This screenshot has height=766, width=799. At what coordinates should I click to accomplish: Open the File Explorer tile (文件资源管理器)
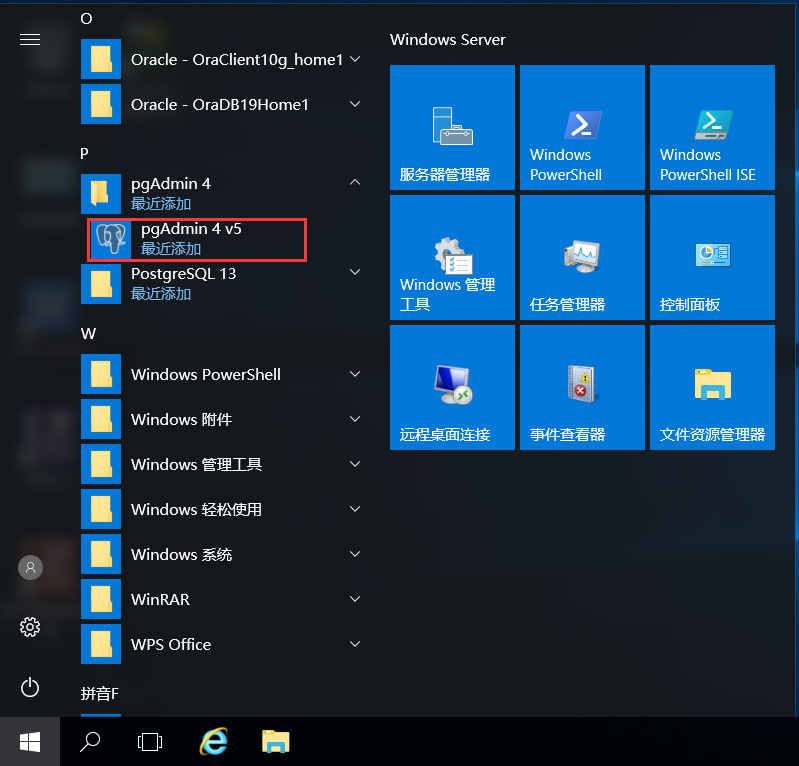712,387
